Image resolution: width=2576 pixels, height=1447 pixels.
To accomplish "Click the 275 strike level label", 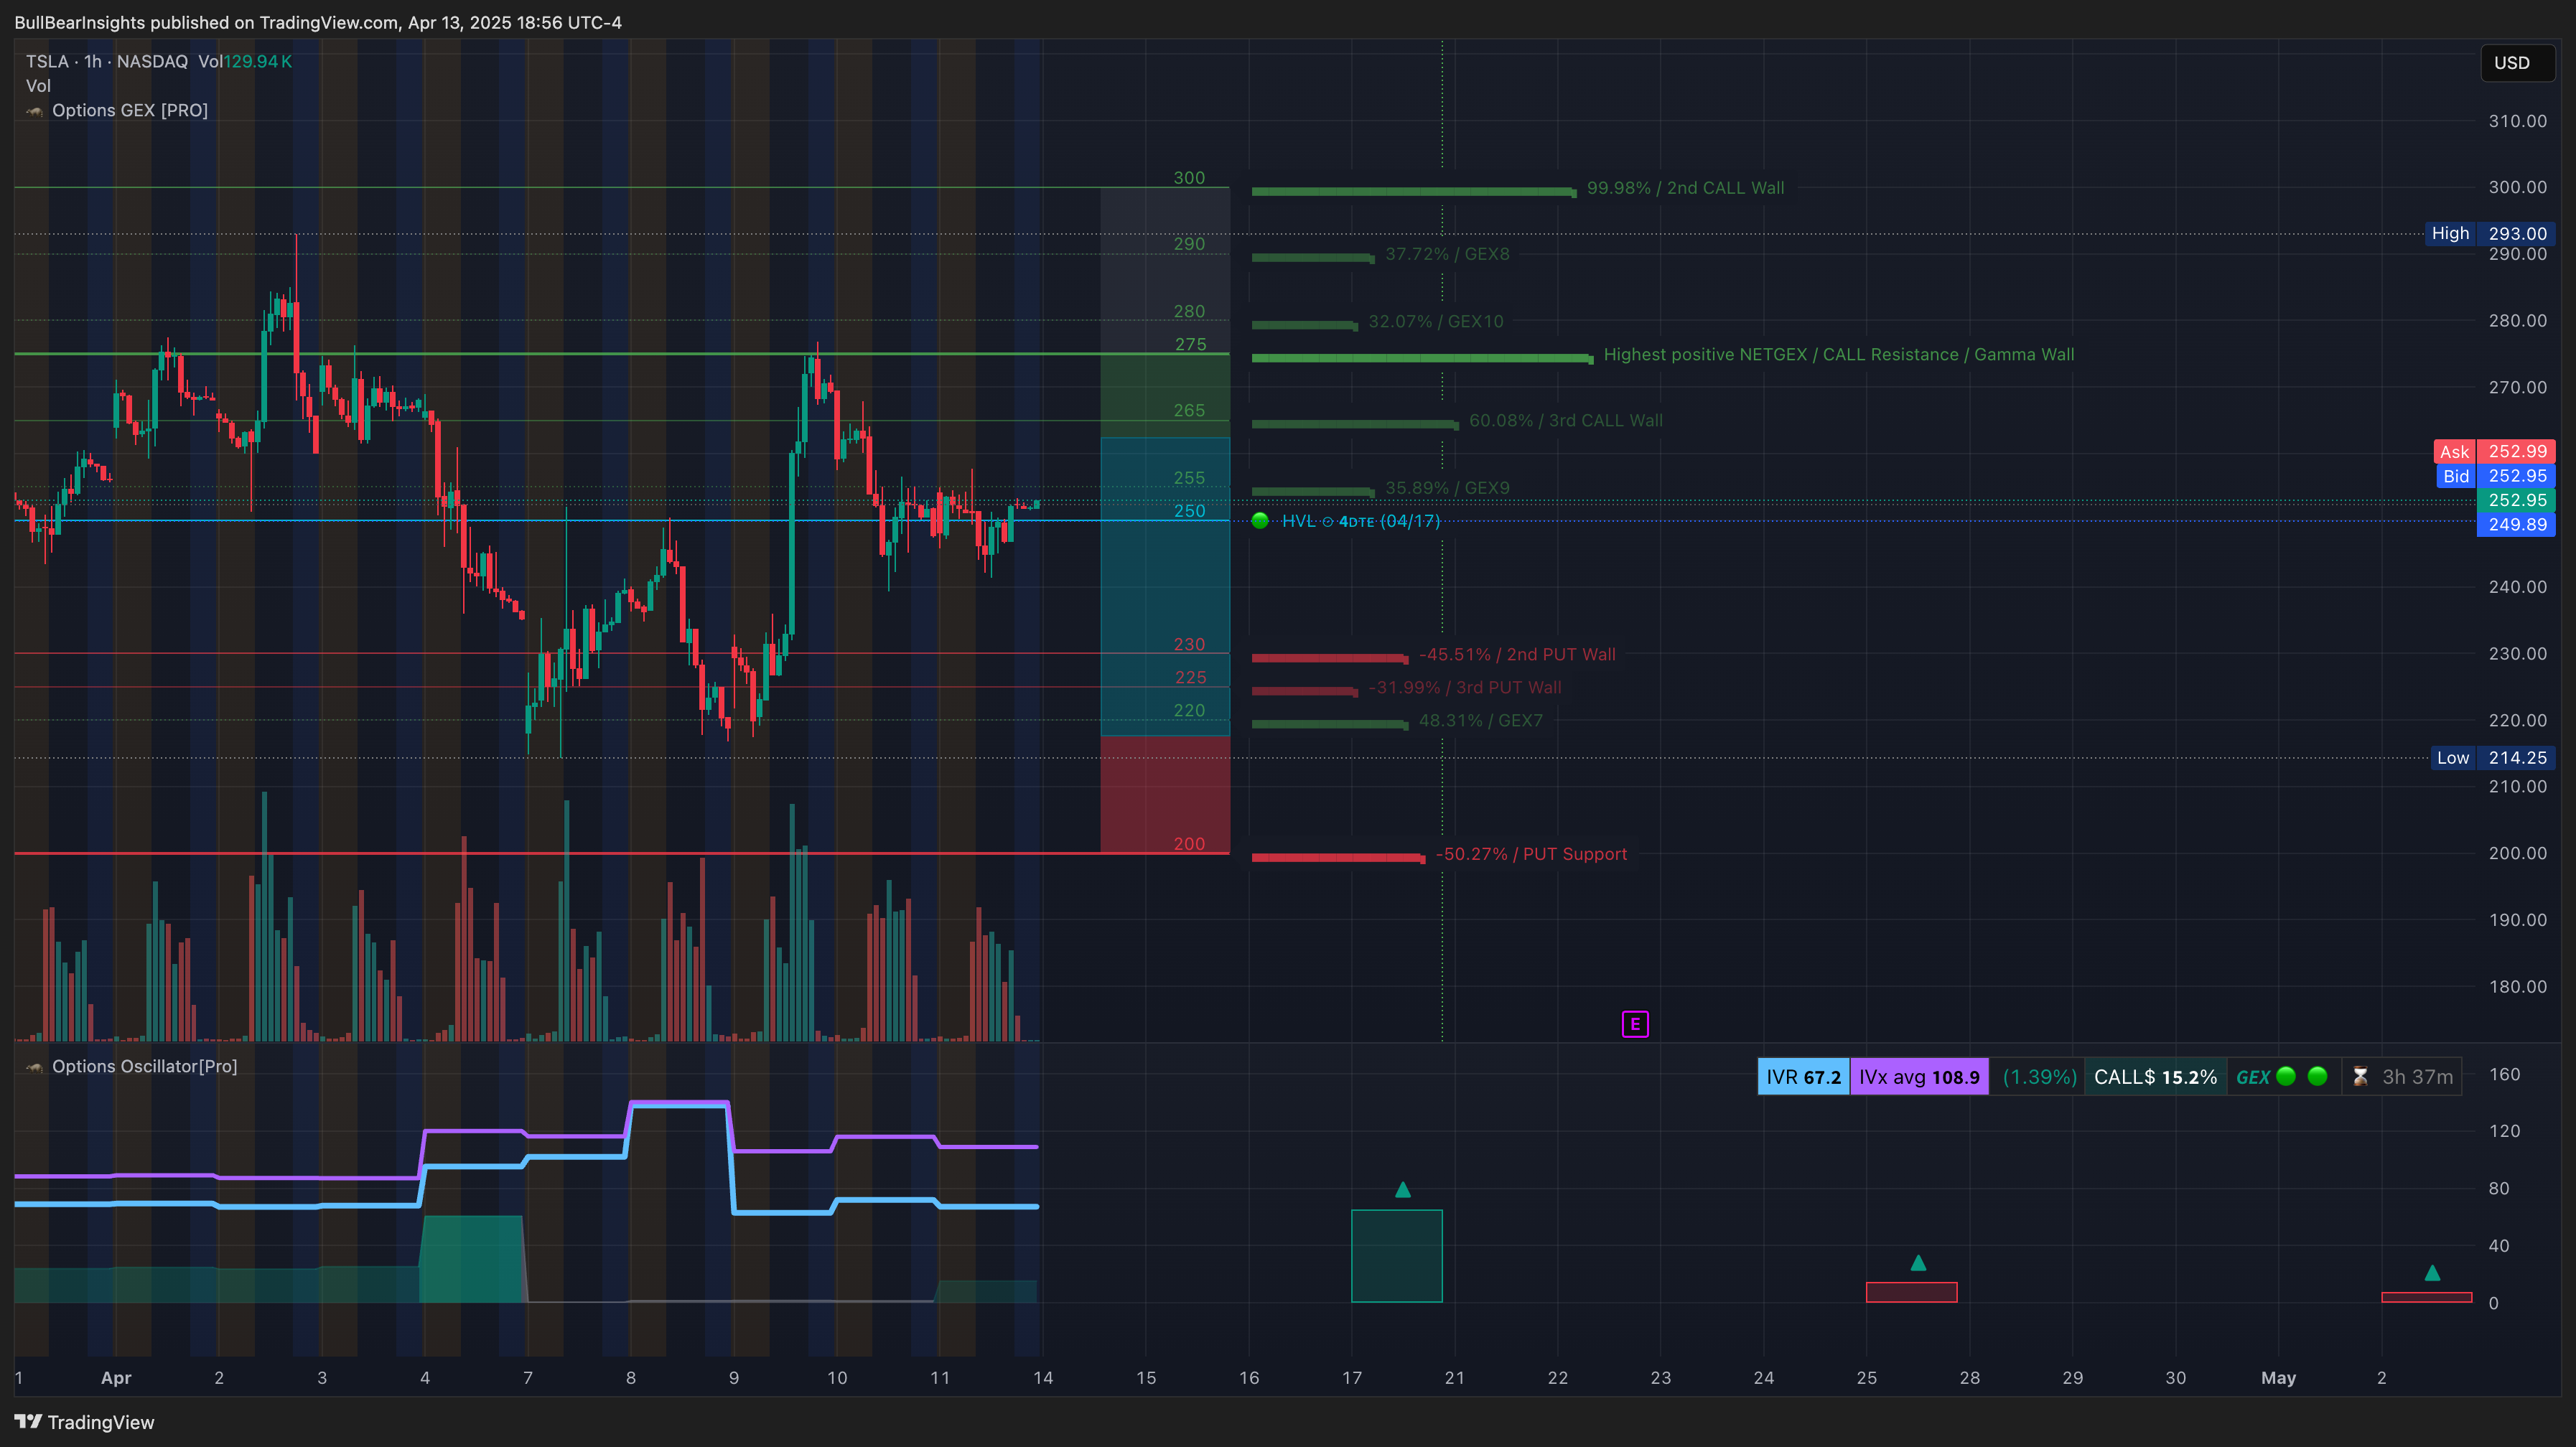I will tap(1190, 344).
